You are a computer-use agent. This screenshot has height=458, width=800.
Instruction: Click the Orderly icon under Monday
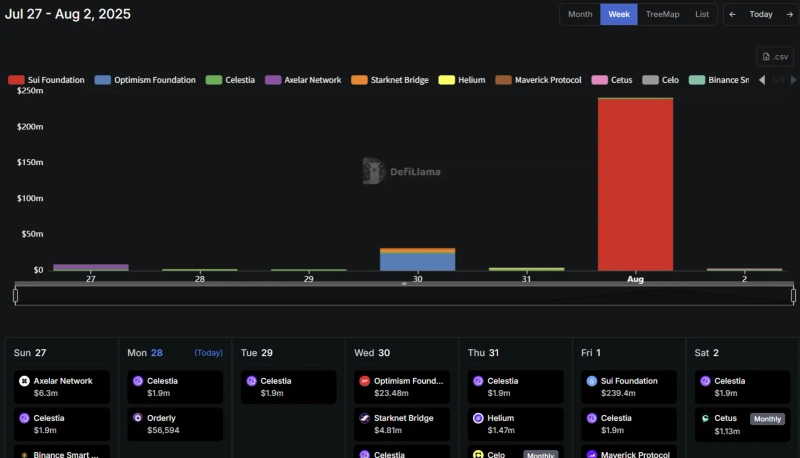click(137, 418)
